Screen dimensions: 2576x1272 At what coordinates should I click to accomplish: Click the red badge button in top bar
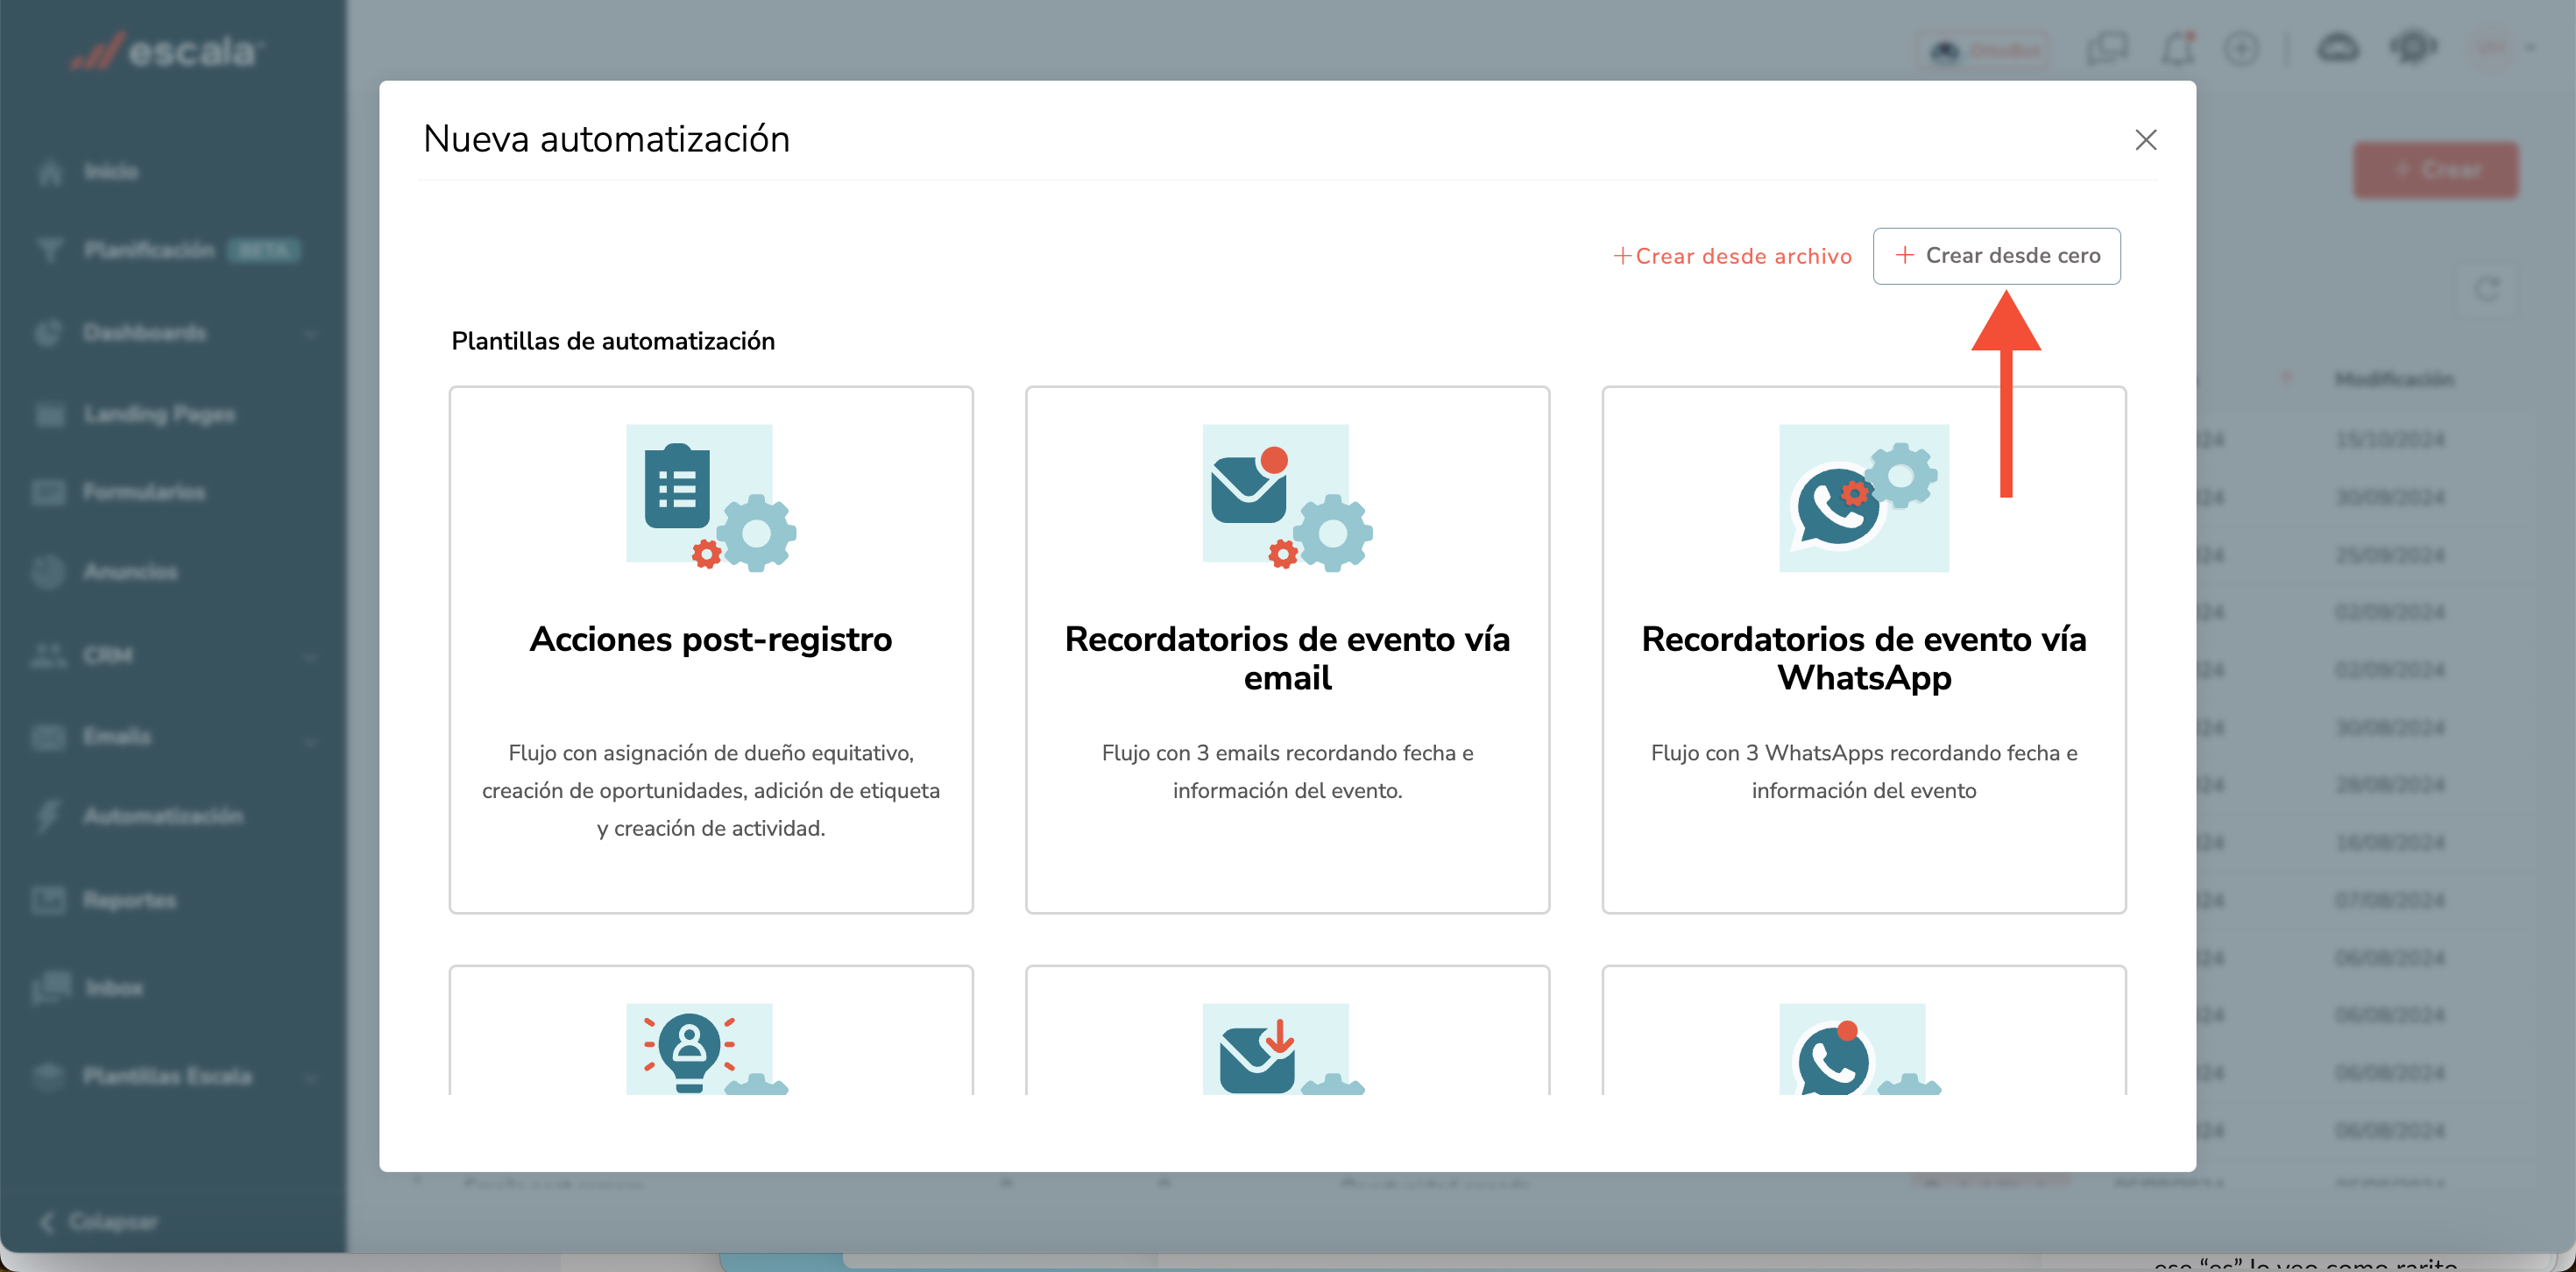[1984, 50]
